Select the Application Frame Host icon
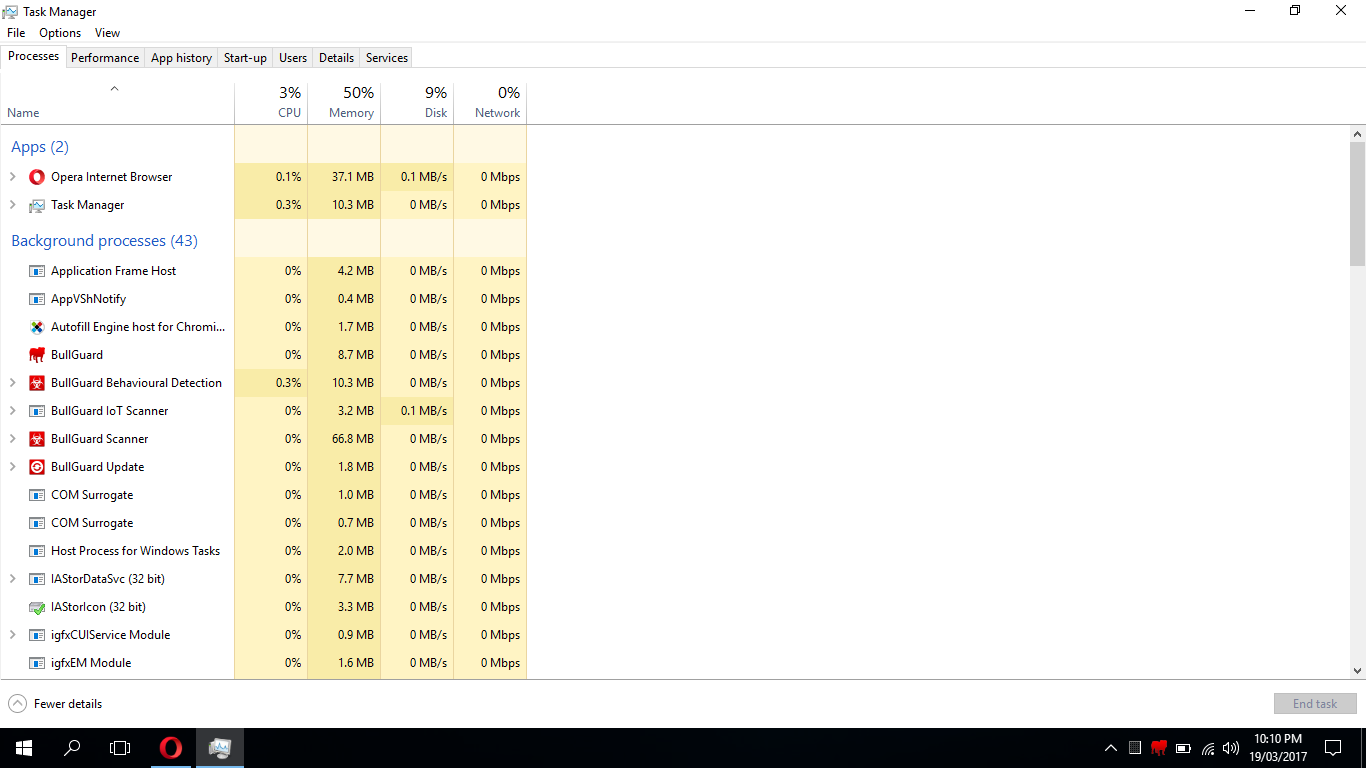The width and height of the screenshot is (1366, 768). pyautogui.click(x=37, y=271)
